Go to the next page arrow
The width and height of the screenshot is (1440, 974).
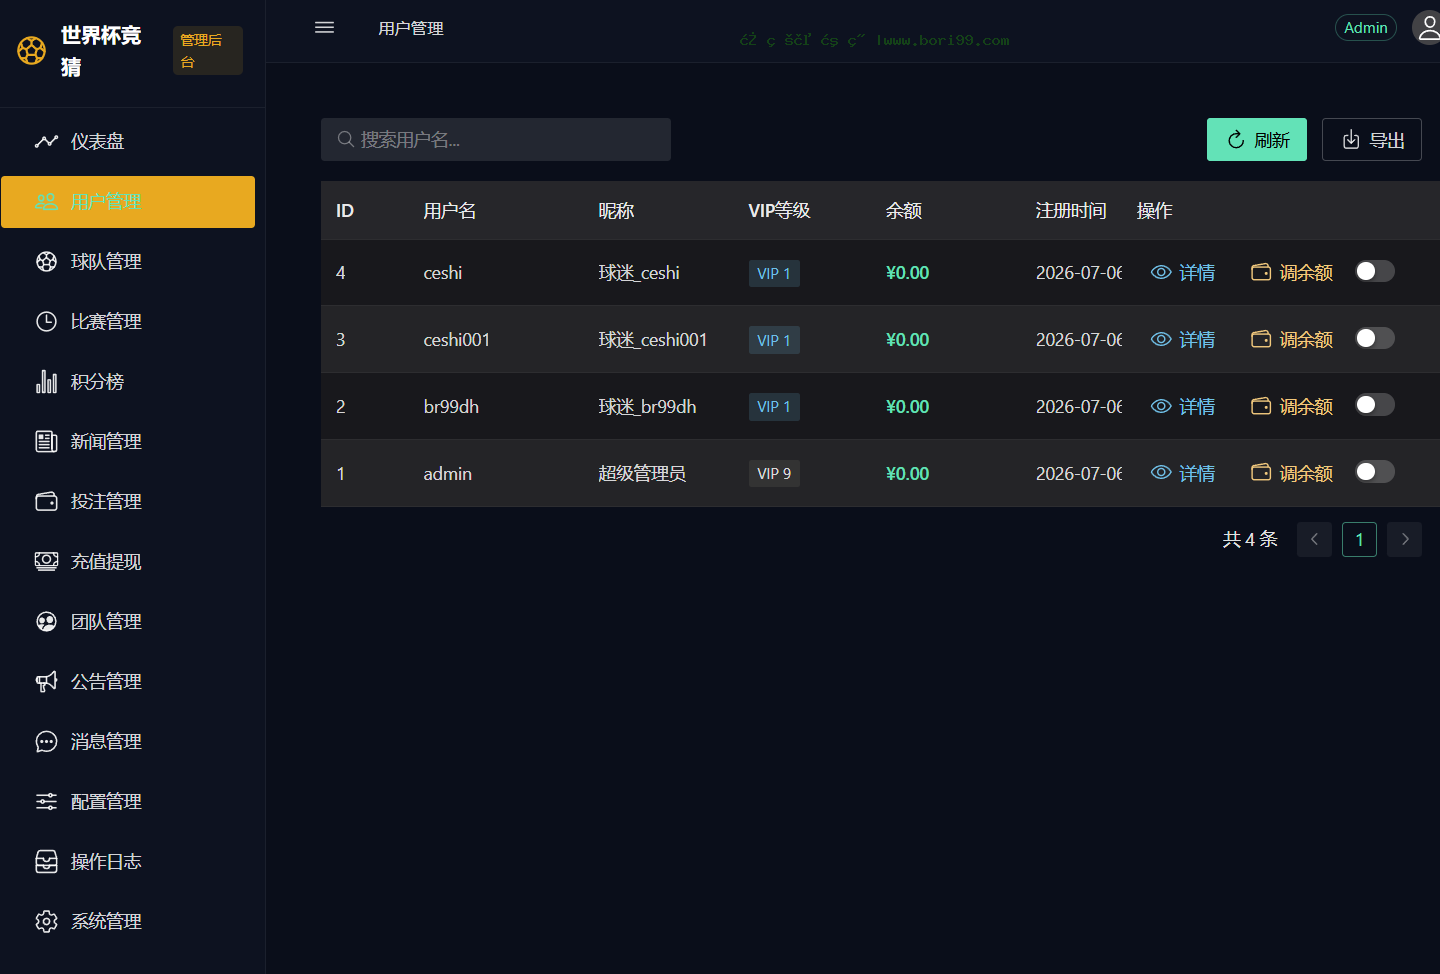tap(1405, 540)
